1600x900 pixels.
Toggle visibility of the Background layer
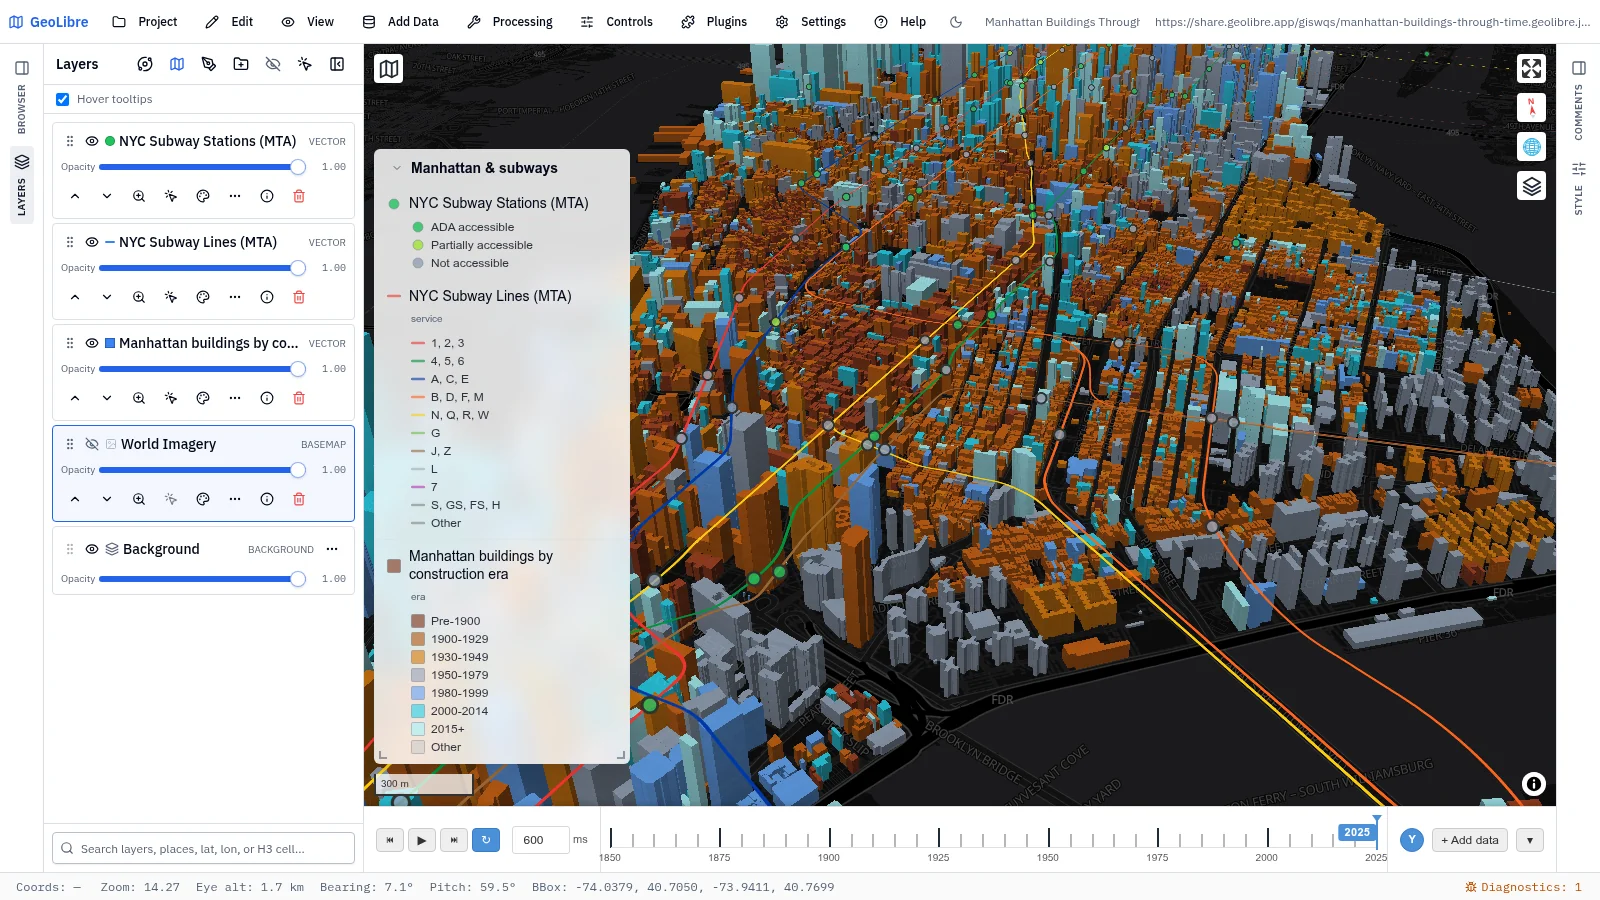click(x=92, y=549)
